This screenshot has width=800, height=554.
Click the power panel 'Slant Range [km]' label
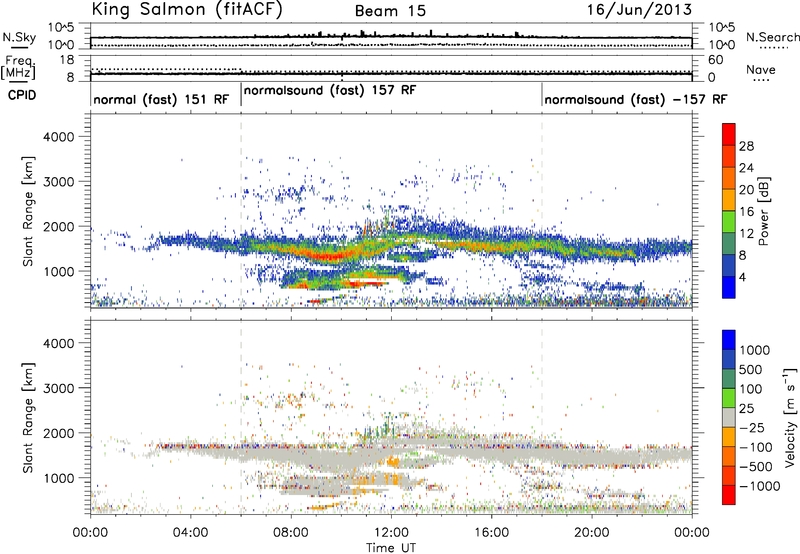(28, 211)
